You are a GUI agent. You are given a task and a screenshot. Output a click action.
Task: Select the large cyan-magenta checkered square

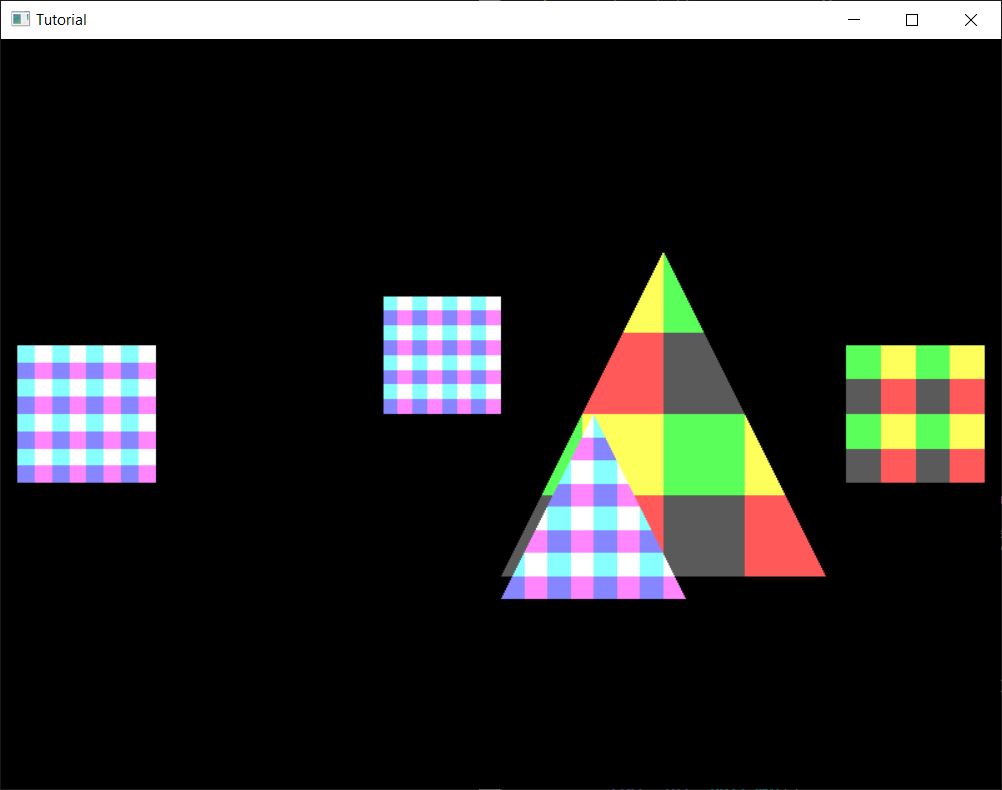click(x=86, y=413)
